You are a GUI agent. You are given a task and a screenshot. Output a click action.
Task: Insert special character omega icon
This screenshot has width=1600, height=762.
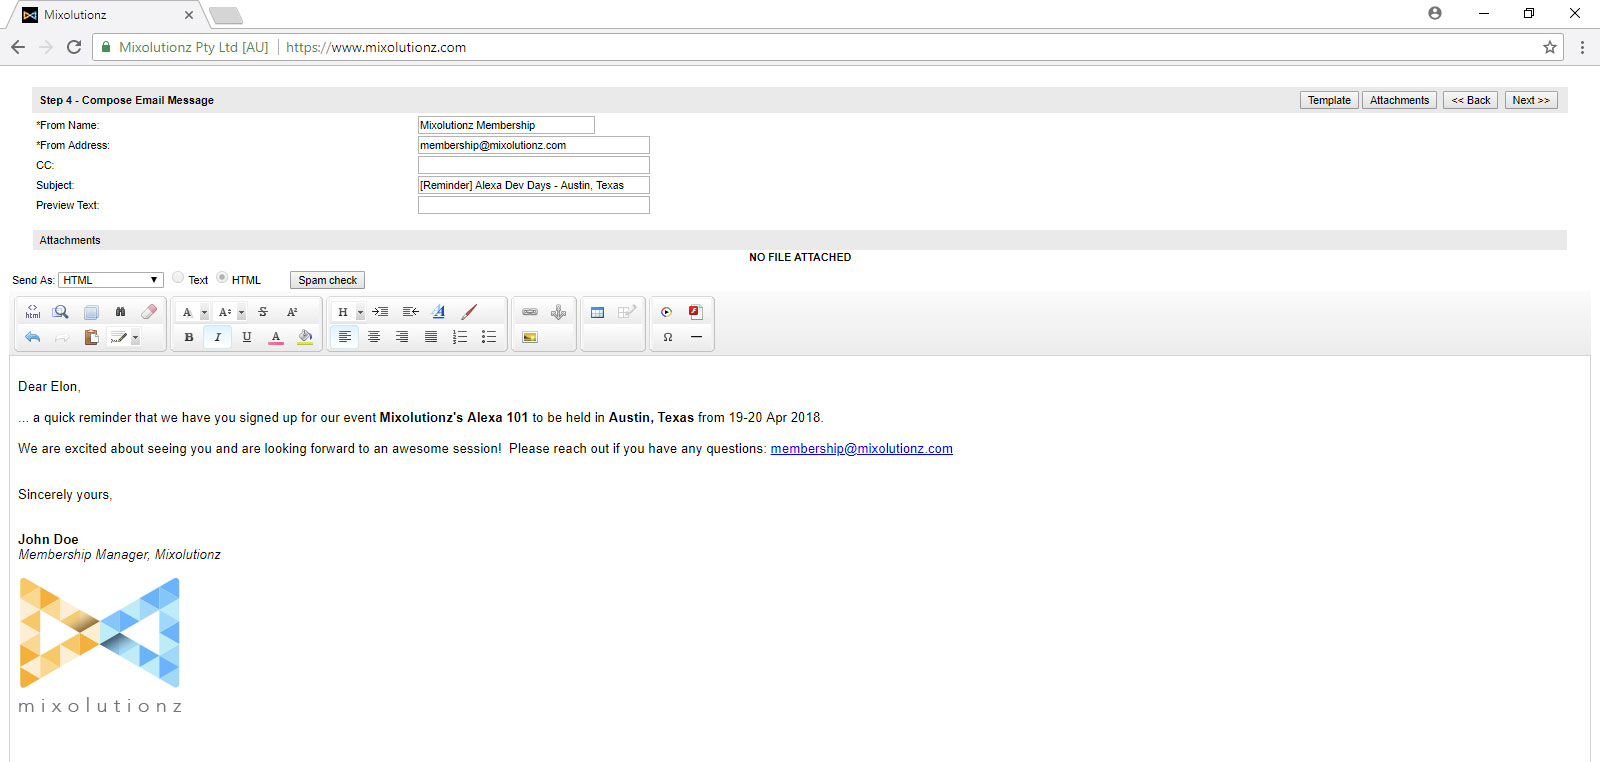point(667,337)
